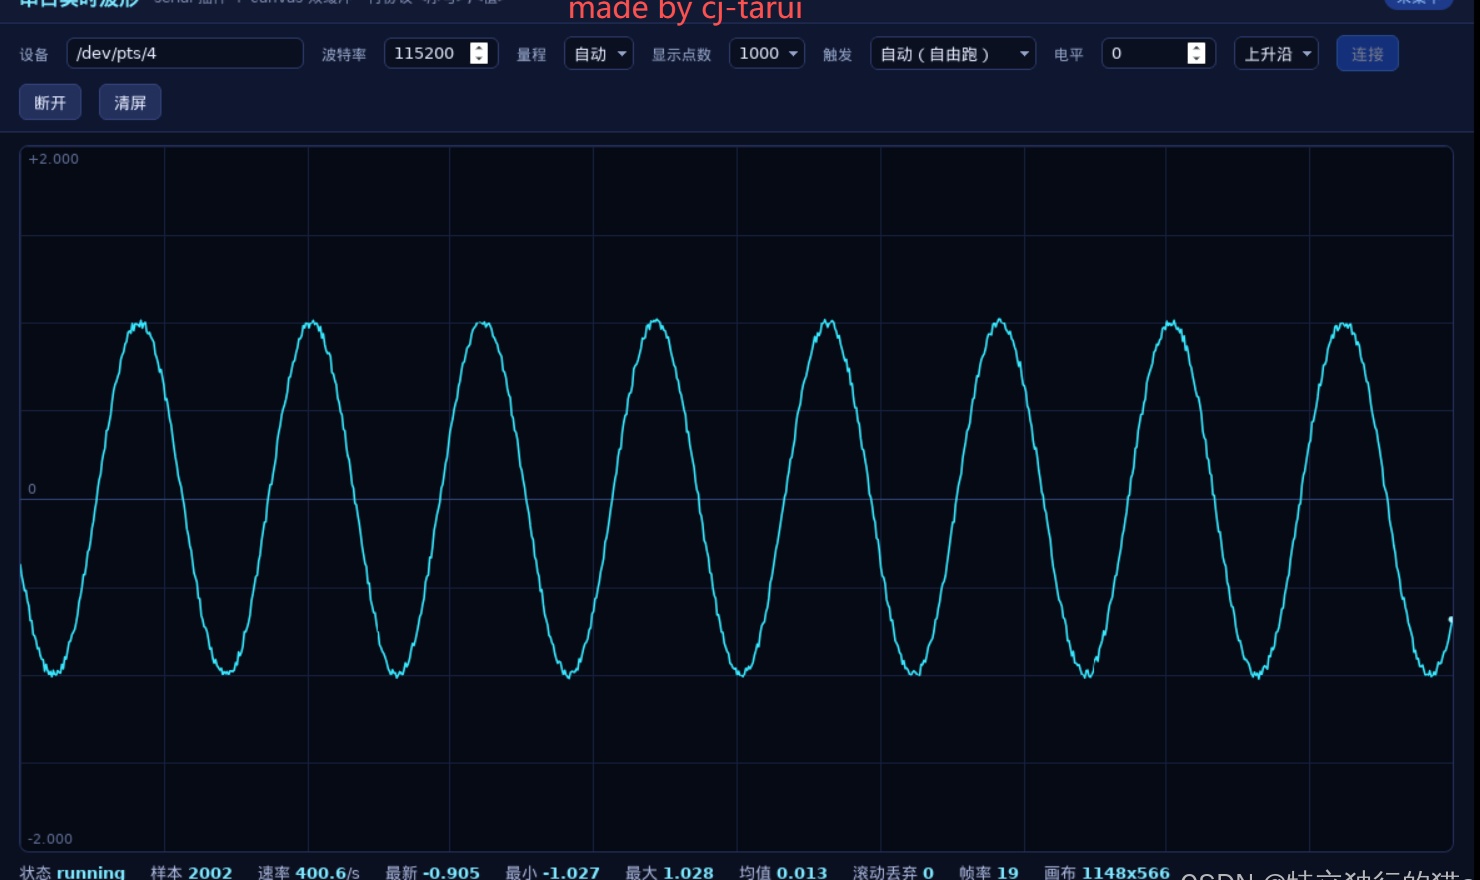Open the 显示点数 dropdown showing 1000
The width and height of the screenshot is (1480, 880).
tap(767, 53)
